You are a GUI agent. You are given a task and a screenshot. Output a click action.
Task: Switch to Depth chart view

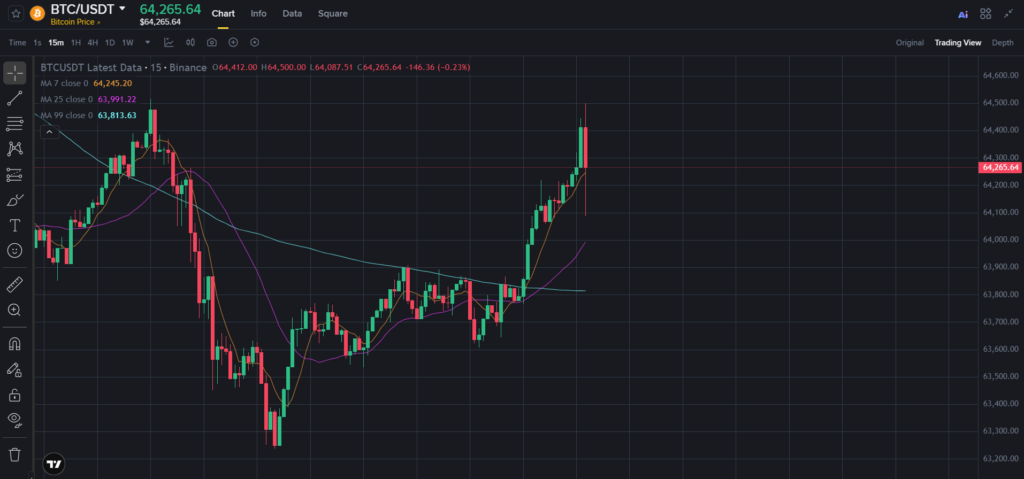pyautogui.click(x=1002, y=42)
